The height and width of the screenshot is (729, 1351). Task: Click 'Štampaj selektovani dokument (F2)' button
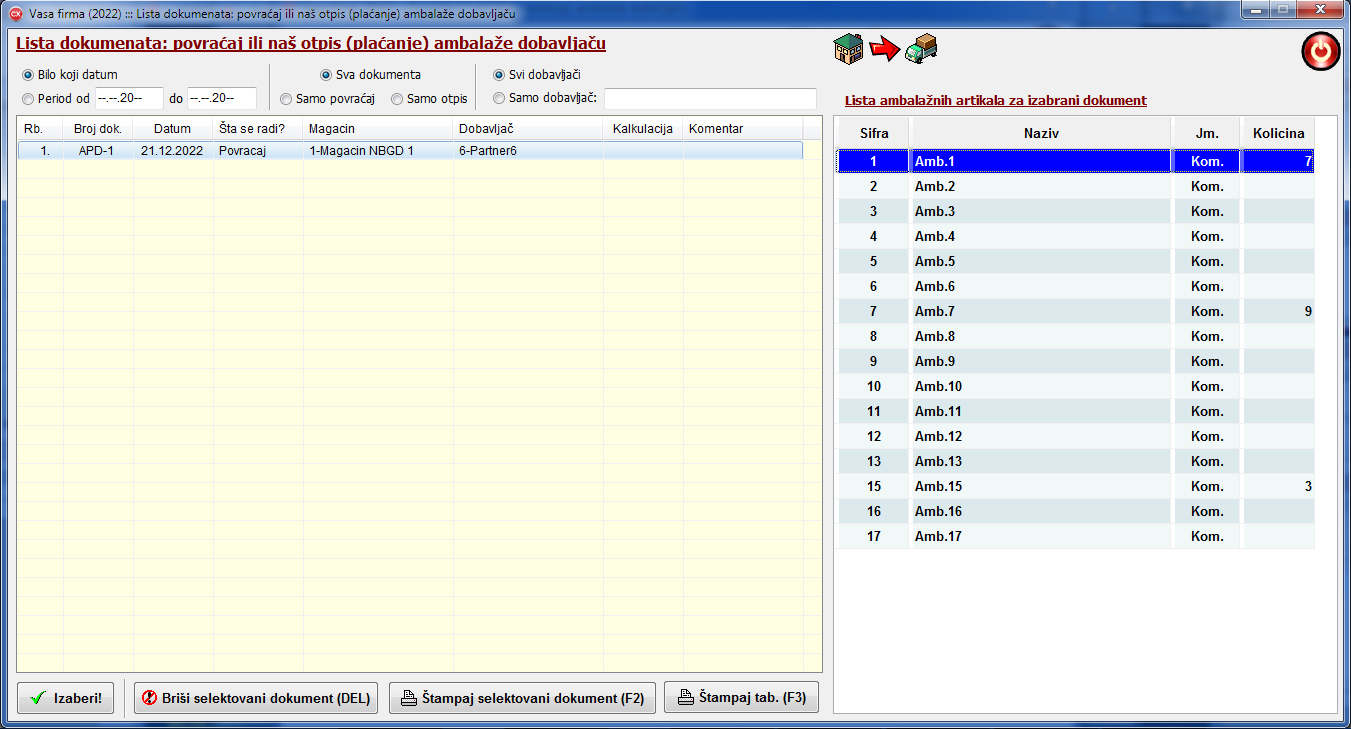click(522, 698)
